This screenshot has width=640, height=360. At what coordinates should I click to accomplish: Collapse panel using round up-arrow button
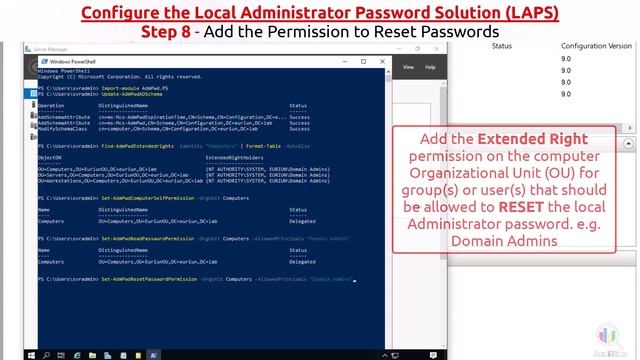(x=628, y=144)
